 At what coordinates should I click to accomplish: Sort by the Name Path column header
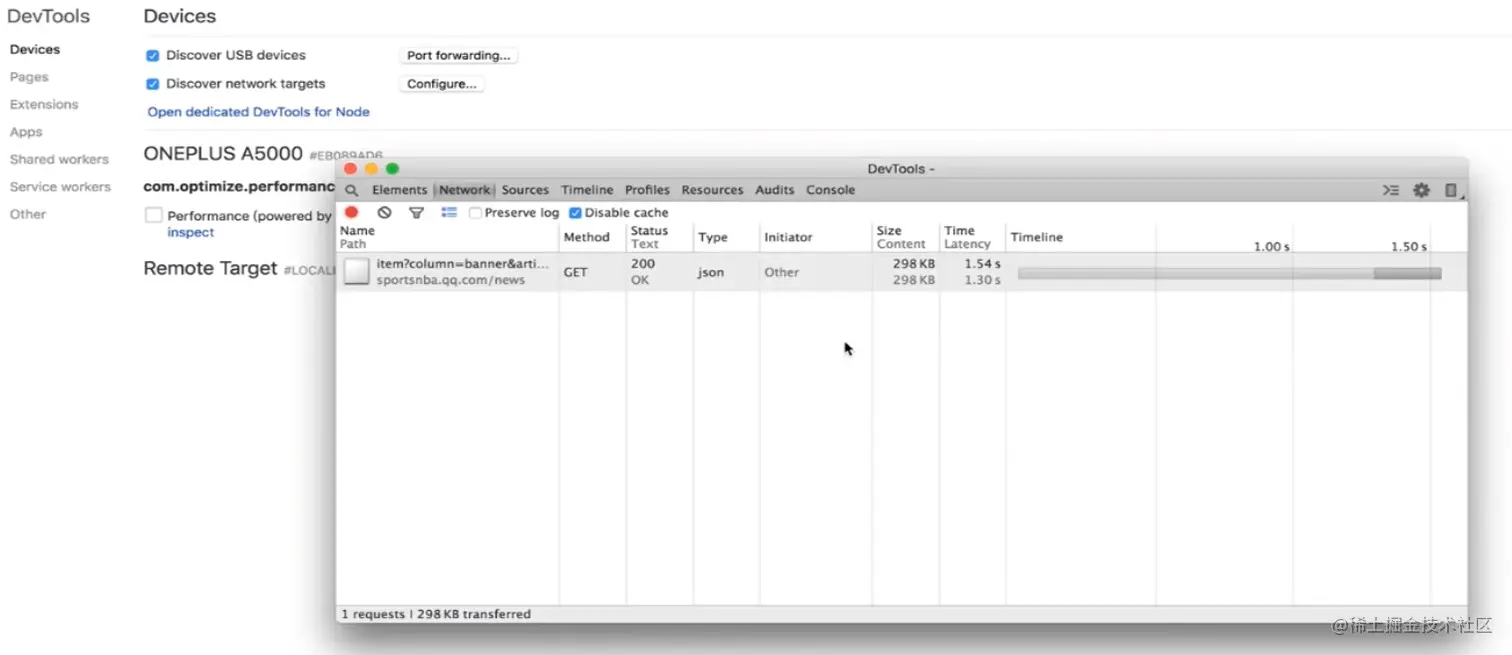(x=448, y=237)
